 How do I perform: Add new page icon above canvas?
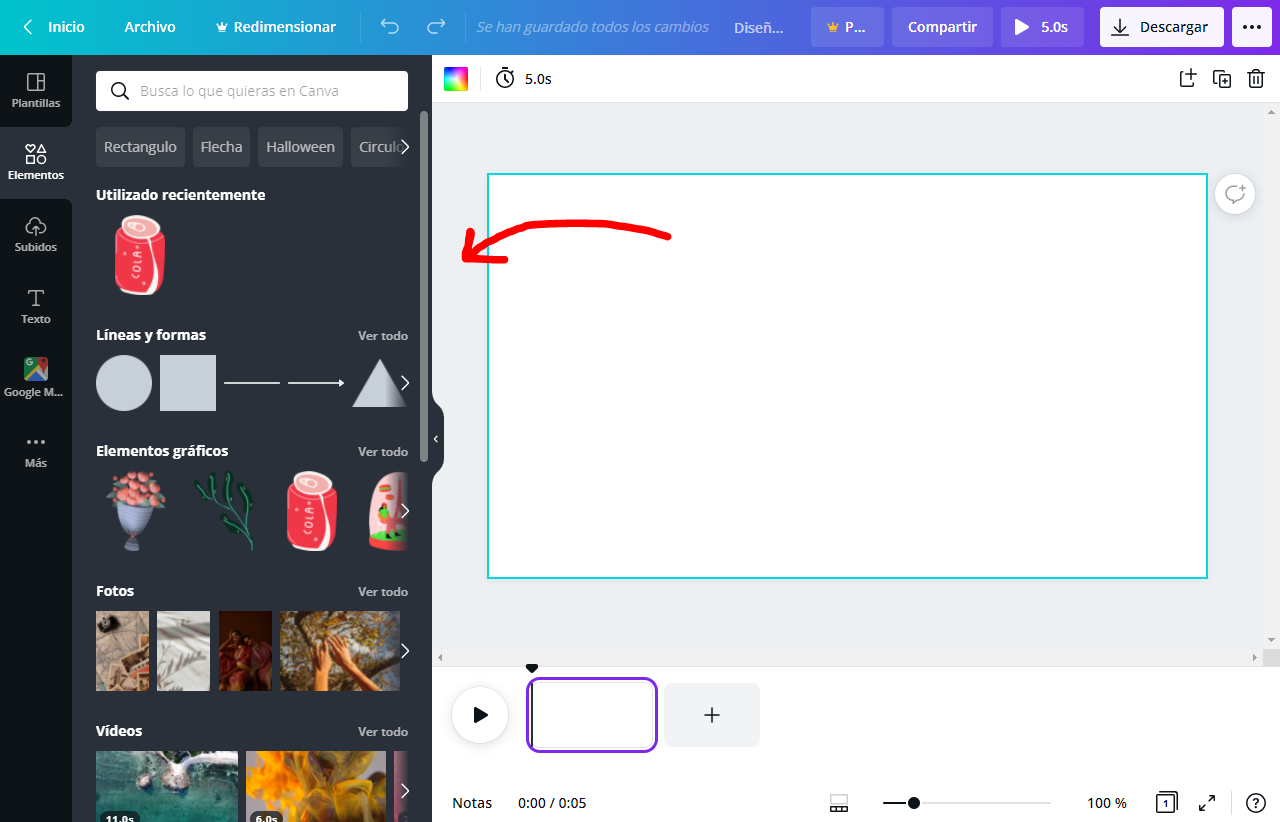1187,79
